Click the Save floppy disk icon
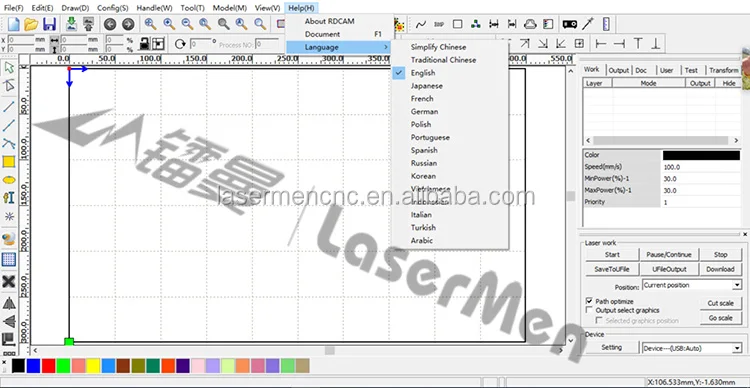The height and width of the screenshot is (388, 750). [x=49, y=24]
